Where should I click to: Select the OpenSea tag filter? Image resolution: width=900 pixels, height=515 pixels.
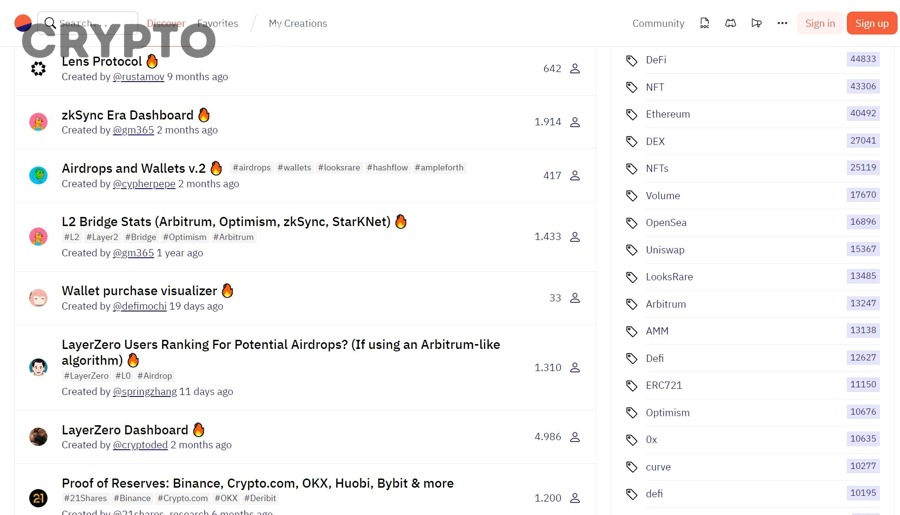[x=666, y=223]
